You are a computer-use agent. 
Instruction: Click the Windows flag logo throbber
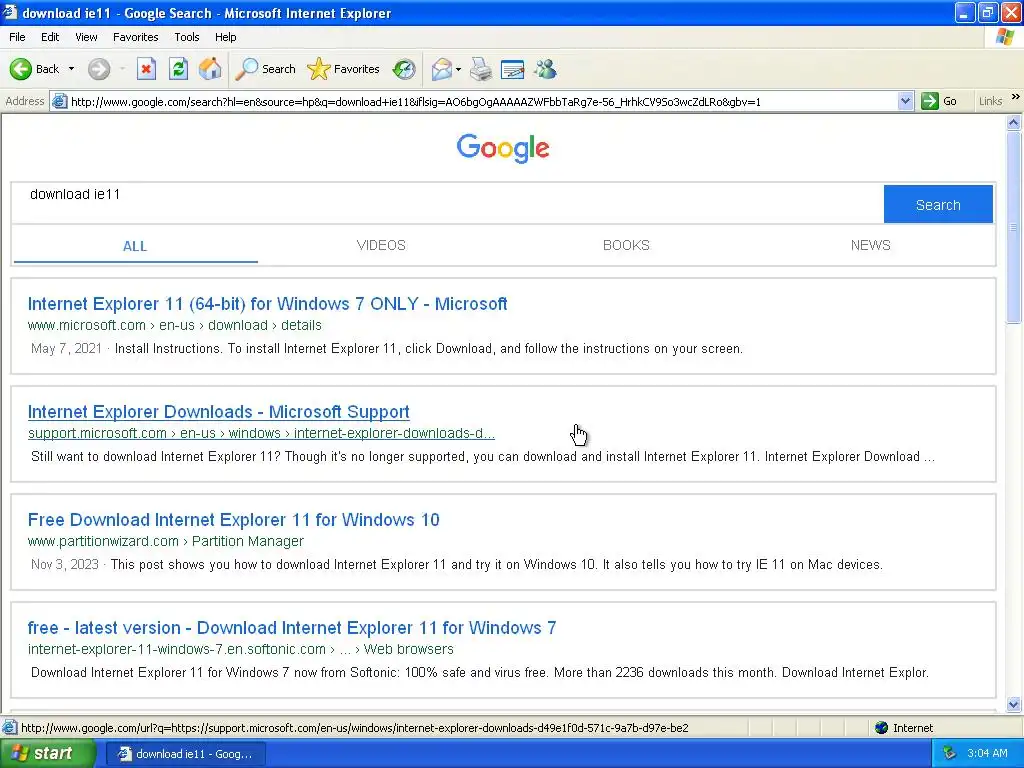click(1006, 37)
